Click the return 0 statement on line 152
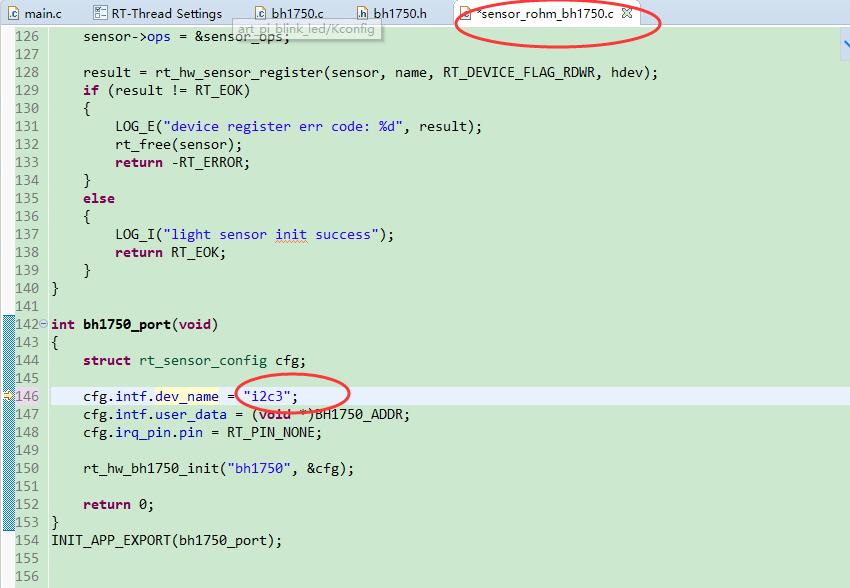Image resolution: width=850 pixels, height=588 pixels. click(119, 505)
